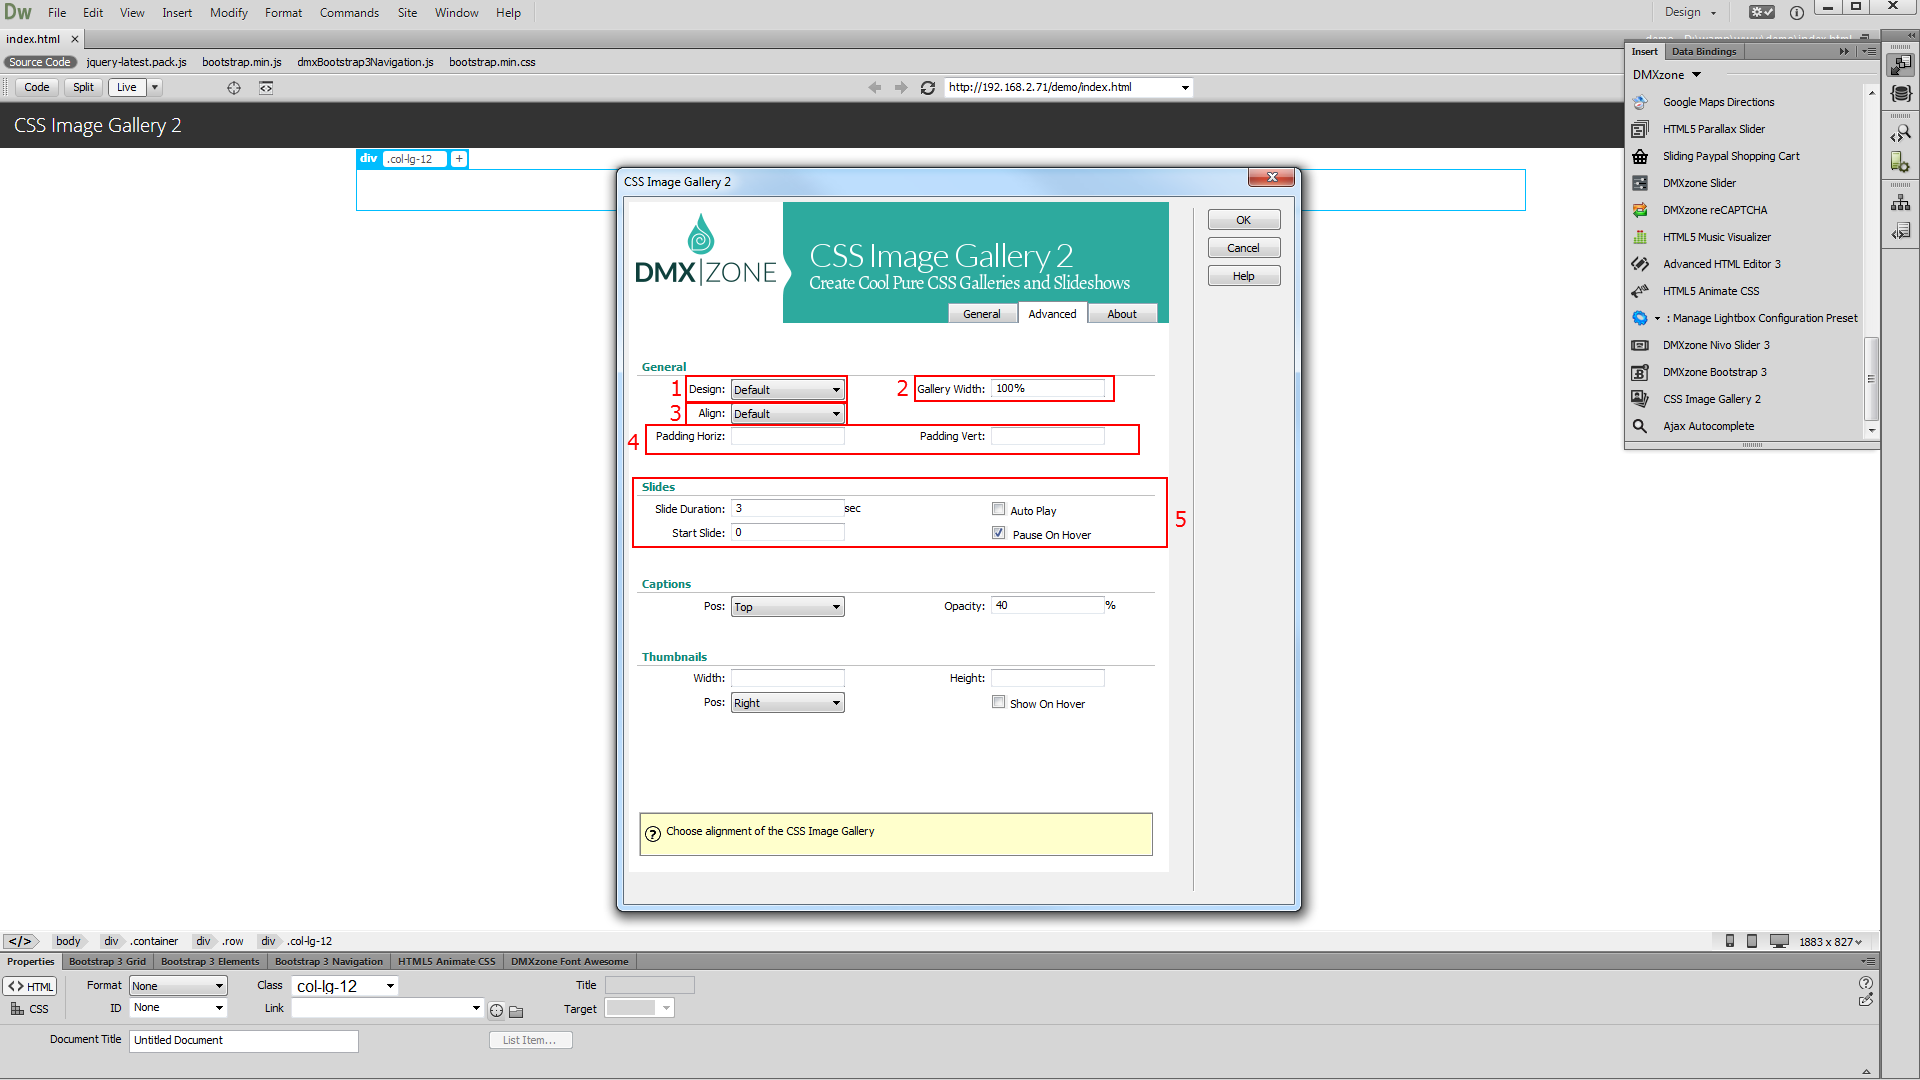Click DMXzone Slider icon

point(1640,183)
